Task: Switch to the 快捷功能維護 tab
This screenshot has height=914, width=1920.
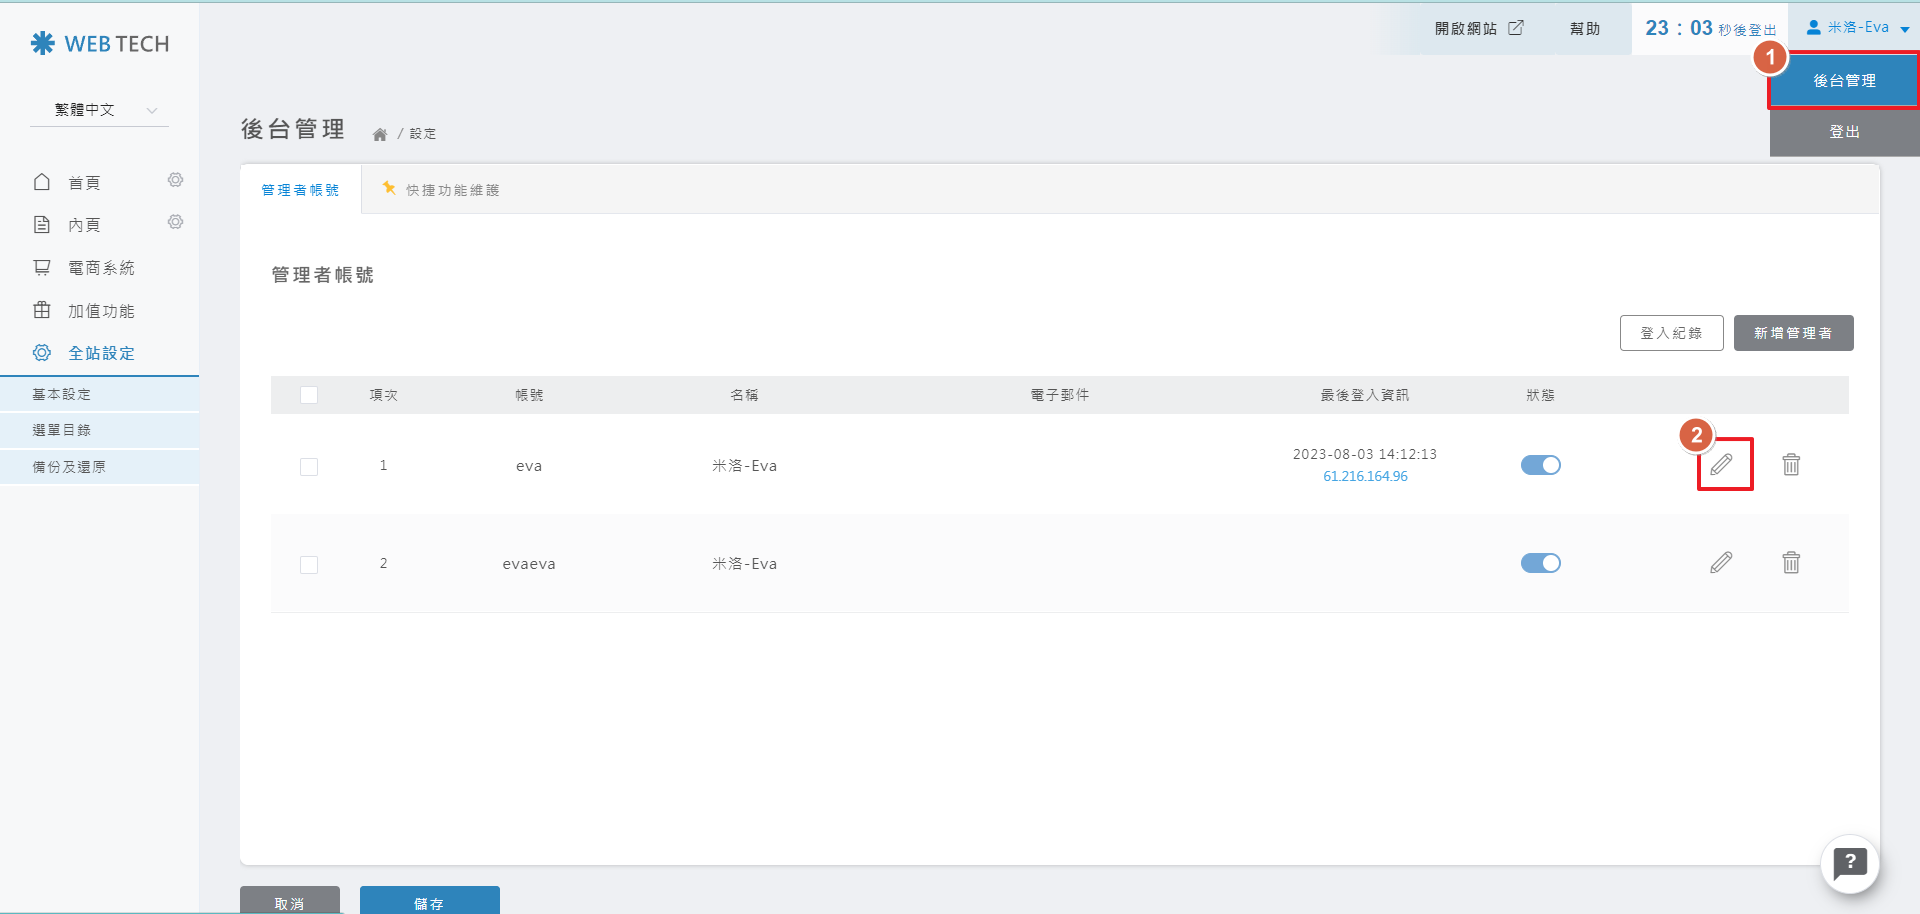Action: tap(442, 190)
